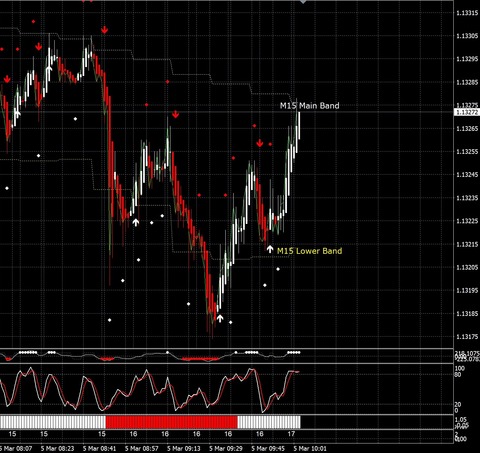Click the 5 Mar 10:01 time label
This screenshot has width=480, height=453.
310,448
